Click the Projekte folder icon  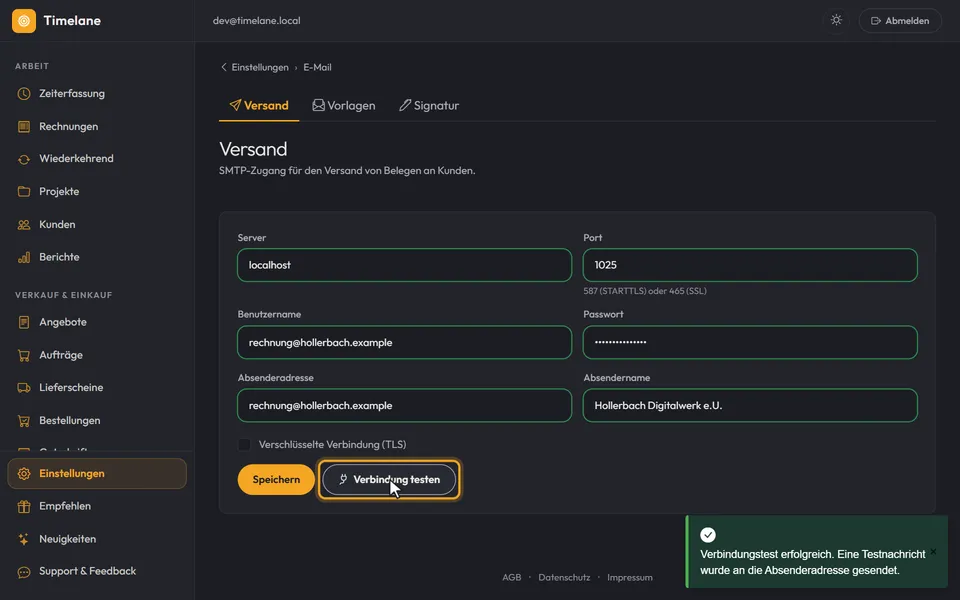[x=24, y=192]
